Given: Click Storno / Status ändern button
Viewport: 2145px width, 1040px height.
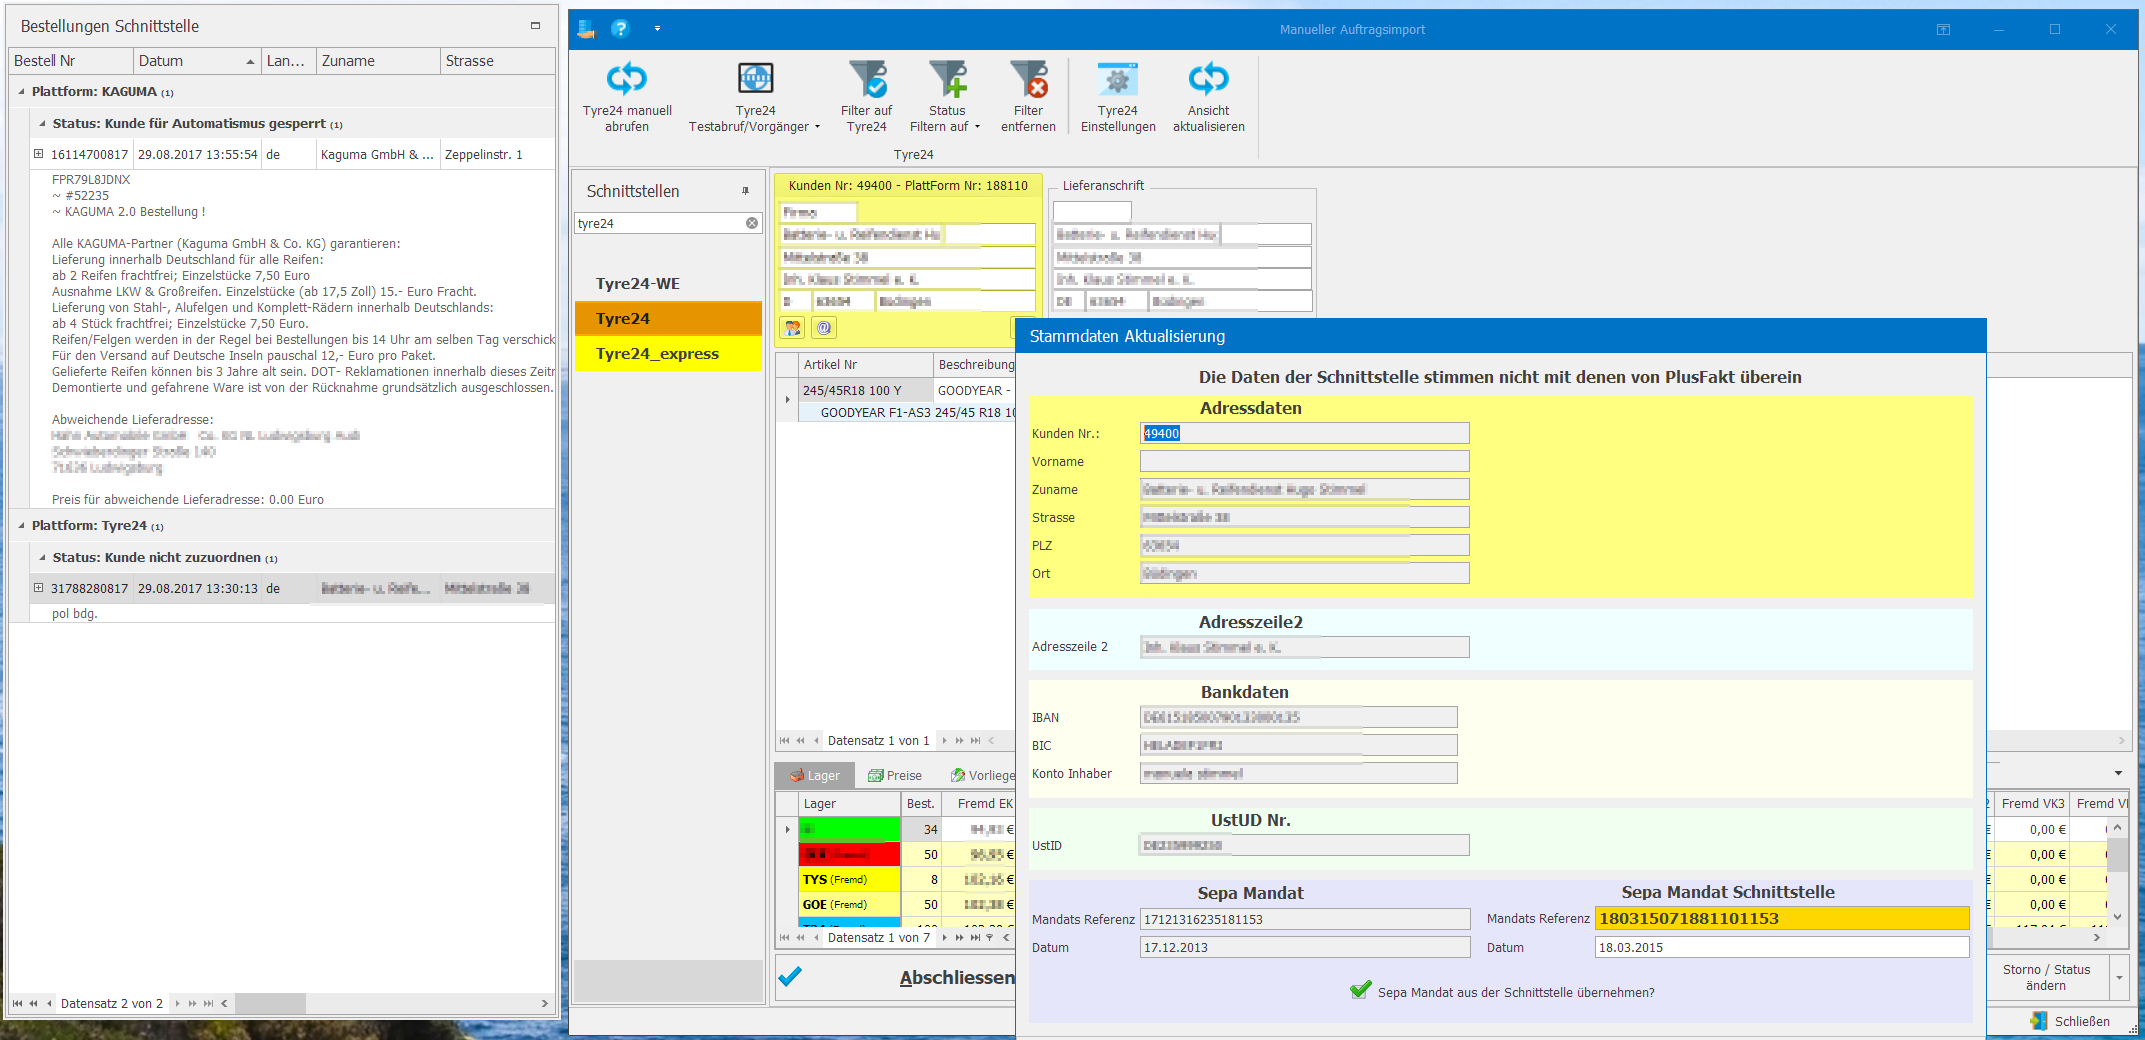Looking at the screenshot, I should pos(2046,977).
